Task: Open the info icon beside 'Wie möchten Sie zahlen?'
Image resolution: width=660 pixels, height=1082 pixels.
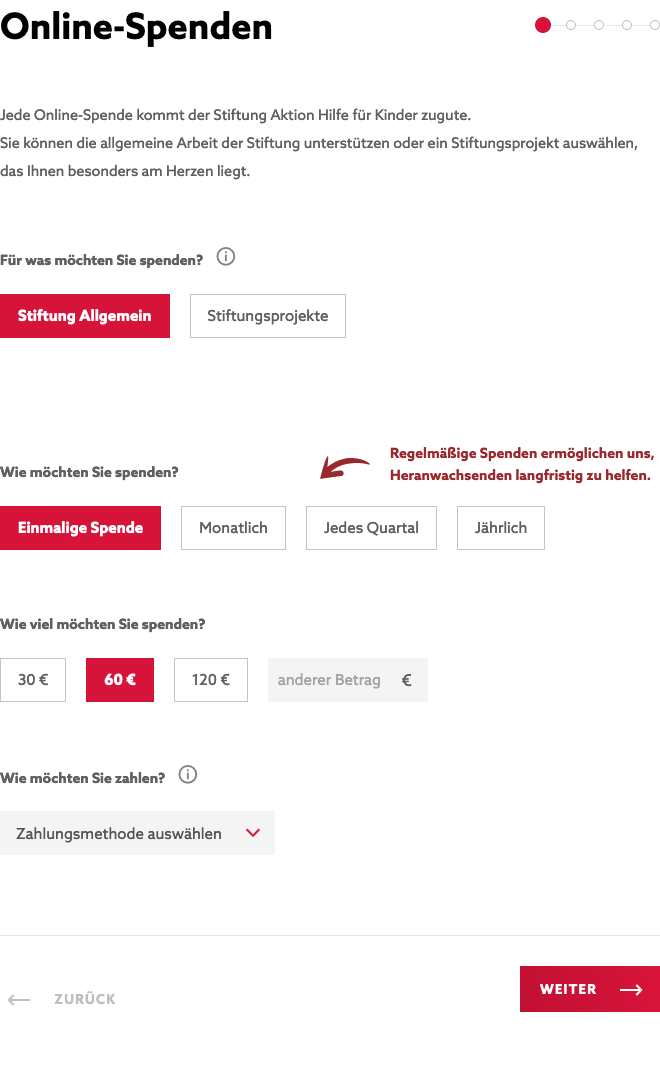Action: pos(187,775)
